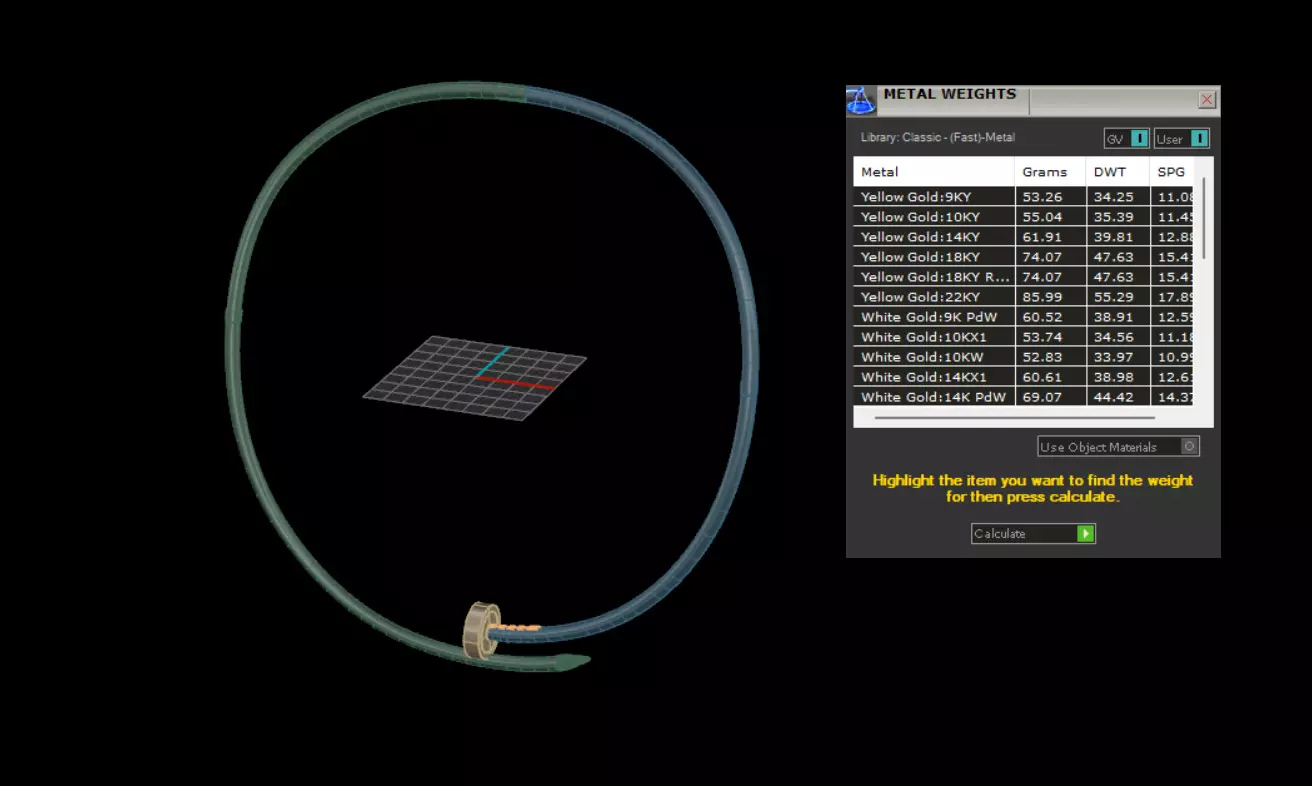Enable Use Object Materials option
Screen dimensions: 1312x786
click(x=1118, y=447)
